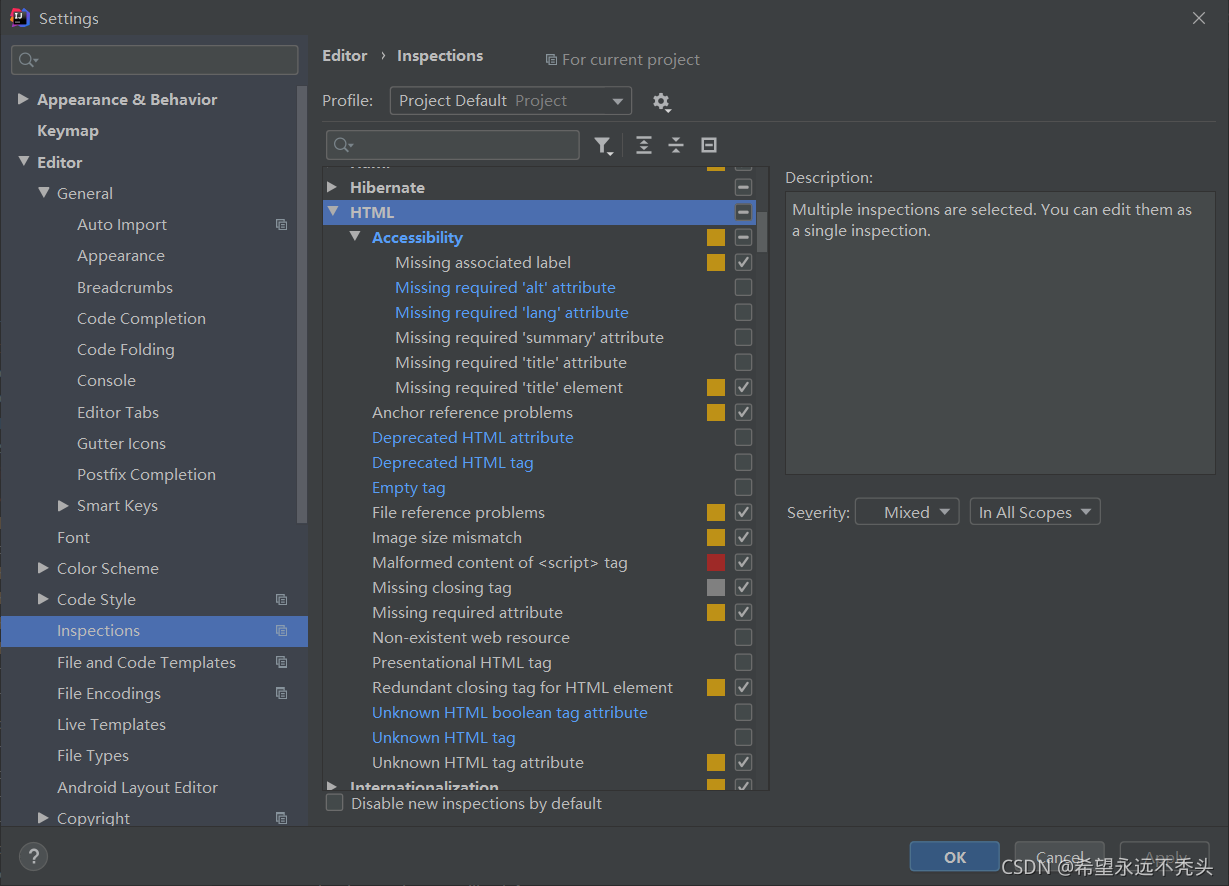This screenshot has width=1229, height=886.
Task: Open Postfix Completion settings
Action: click(x=146, y=474)
